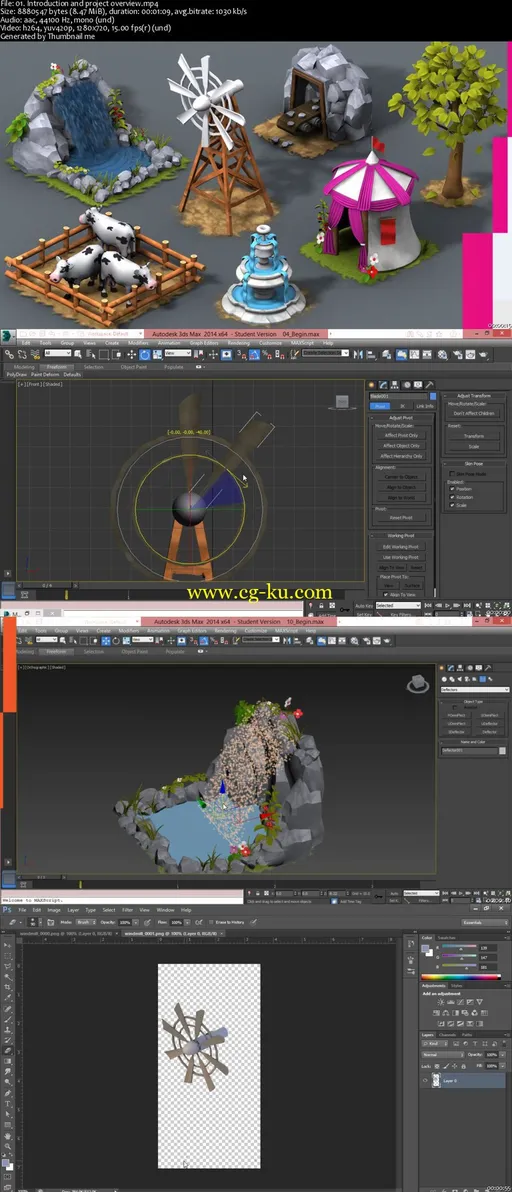
Task: Toggle AutoGrid checkbox in 10_Begin.max
Action: [454, 708]
